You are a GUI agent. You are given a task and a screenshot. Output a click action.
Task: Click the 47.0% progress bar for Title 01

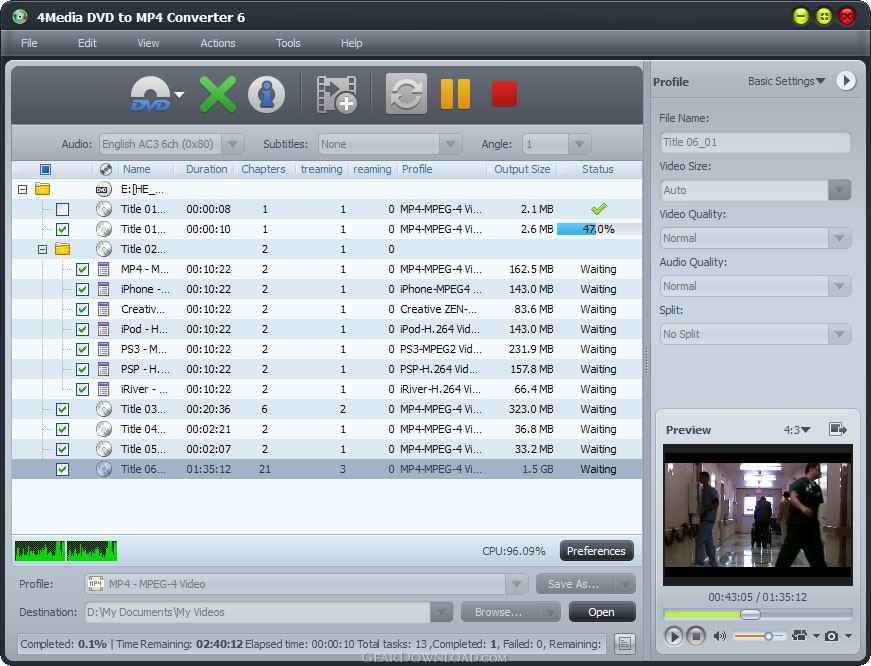pyautogui.click(x=599, y=229)
